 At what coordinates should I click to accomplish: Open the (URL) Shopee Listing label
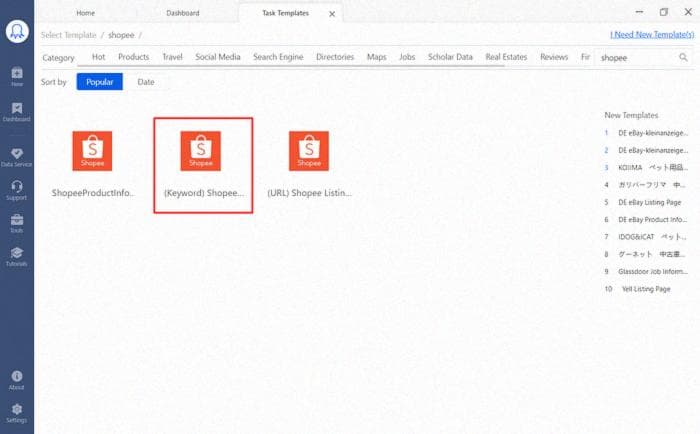coord(309,193)
